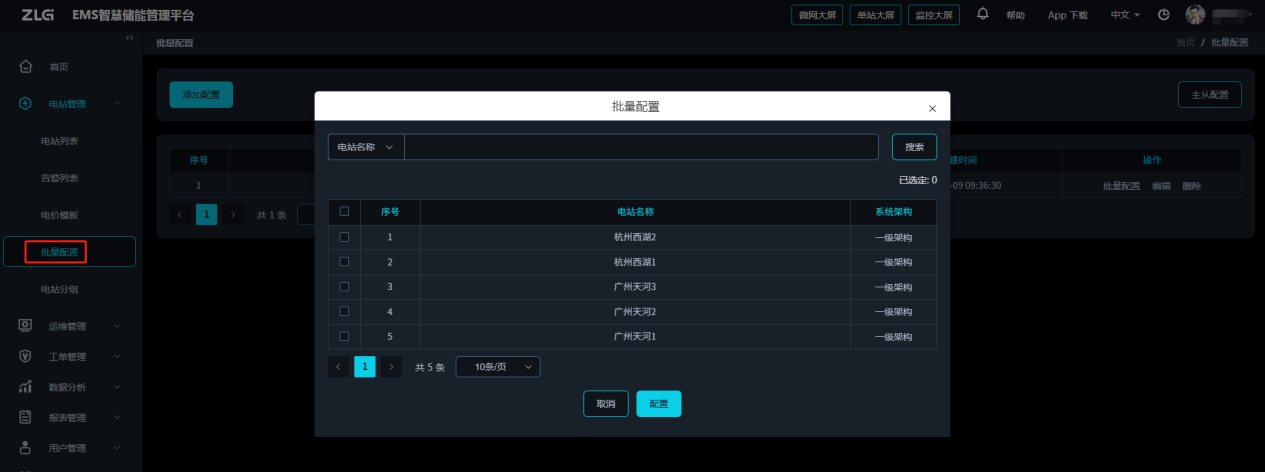The image size is (1265, 472).
Task: Click the 帮助 link
Action: pyautogui.click(x=1015, y=15)
